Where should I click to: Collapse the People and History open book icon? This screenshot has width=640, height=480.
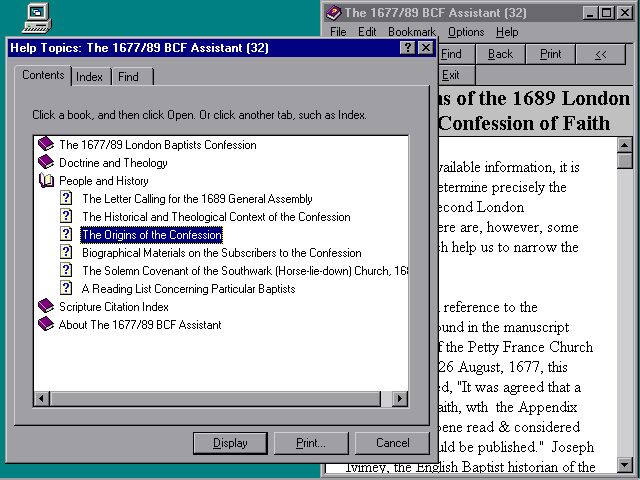pyautogui.click(x=46, y=180)
